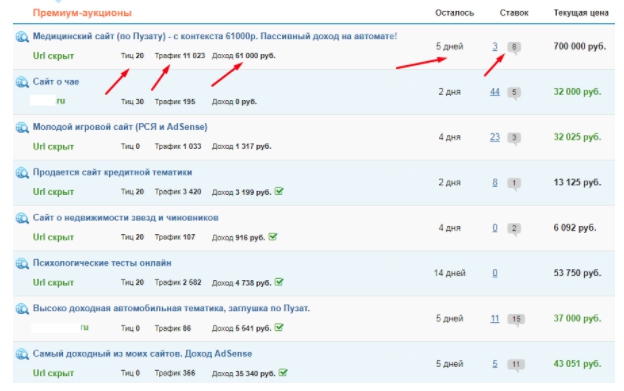Click price 32 025 руб.
The width and height of the screenshot is (624, 391).
[577, 137]
